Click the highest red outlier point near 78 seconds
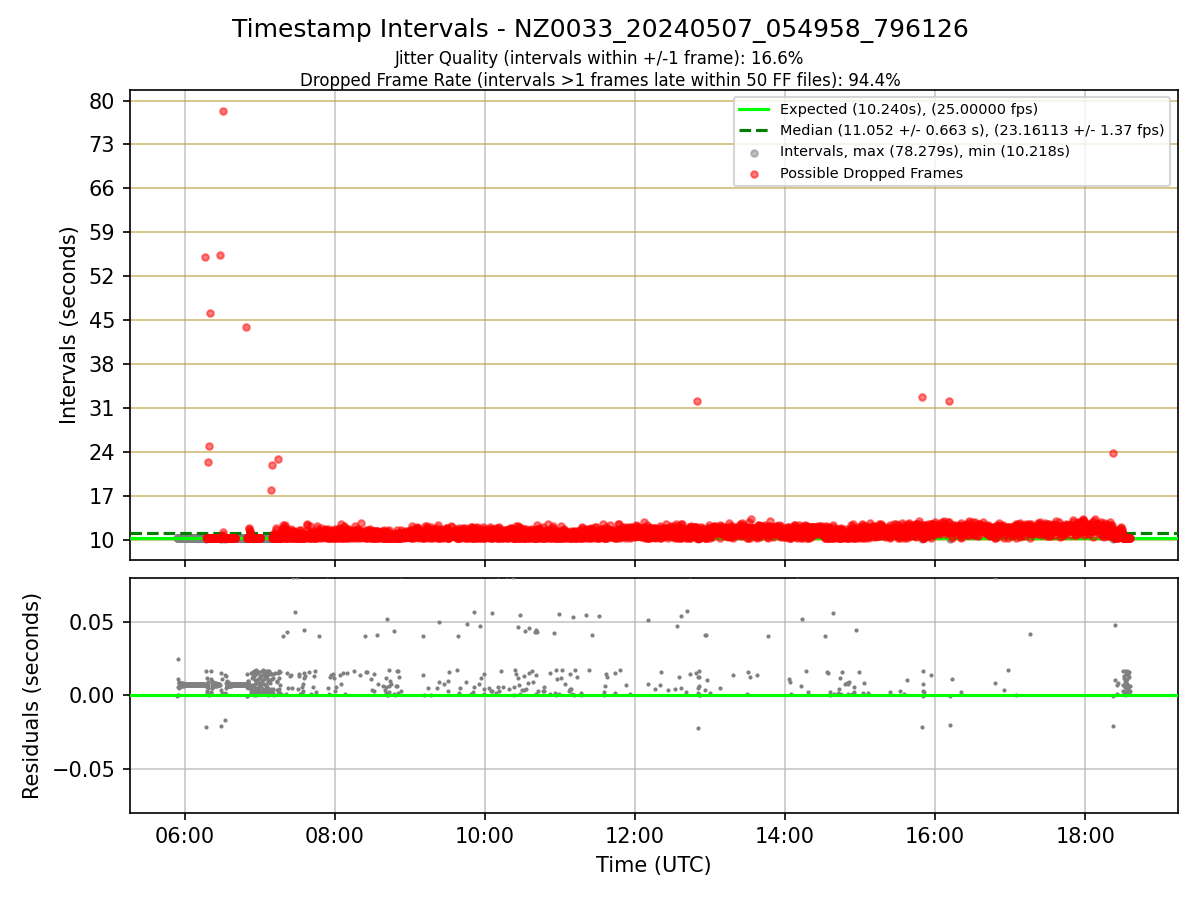 223,111
